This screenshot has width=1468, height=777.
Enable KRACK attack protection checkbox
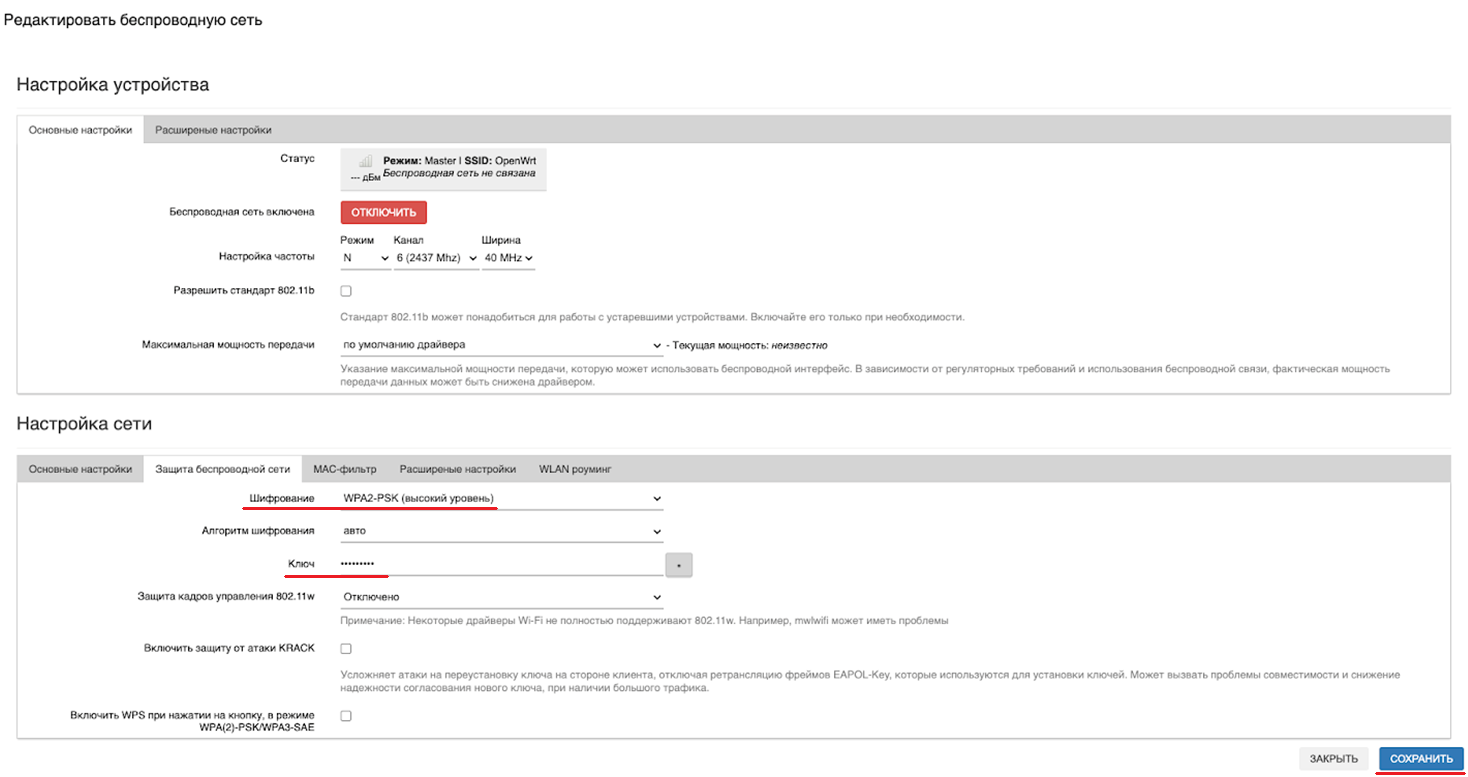point(346,649)
